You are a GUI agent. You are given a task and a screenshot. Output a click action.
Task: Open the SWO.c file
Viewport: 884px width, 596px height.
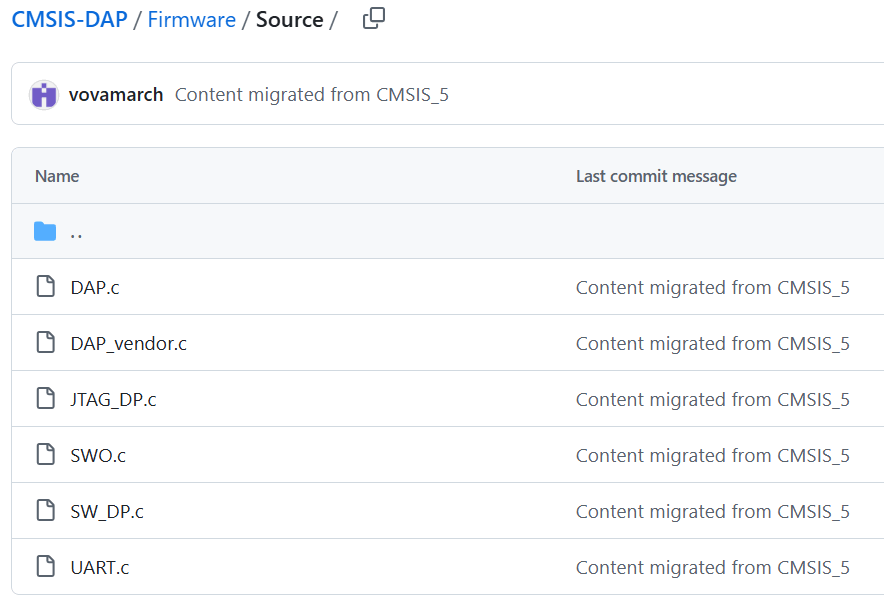98,455
